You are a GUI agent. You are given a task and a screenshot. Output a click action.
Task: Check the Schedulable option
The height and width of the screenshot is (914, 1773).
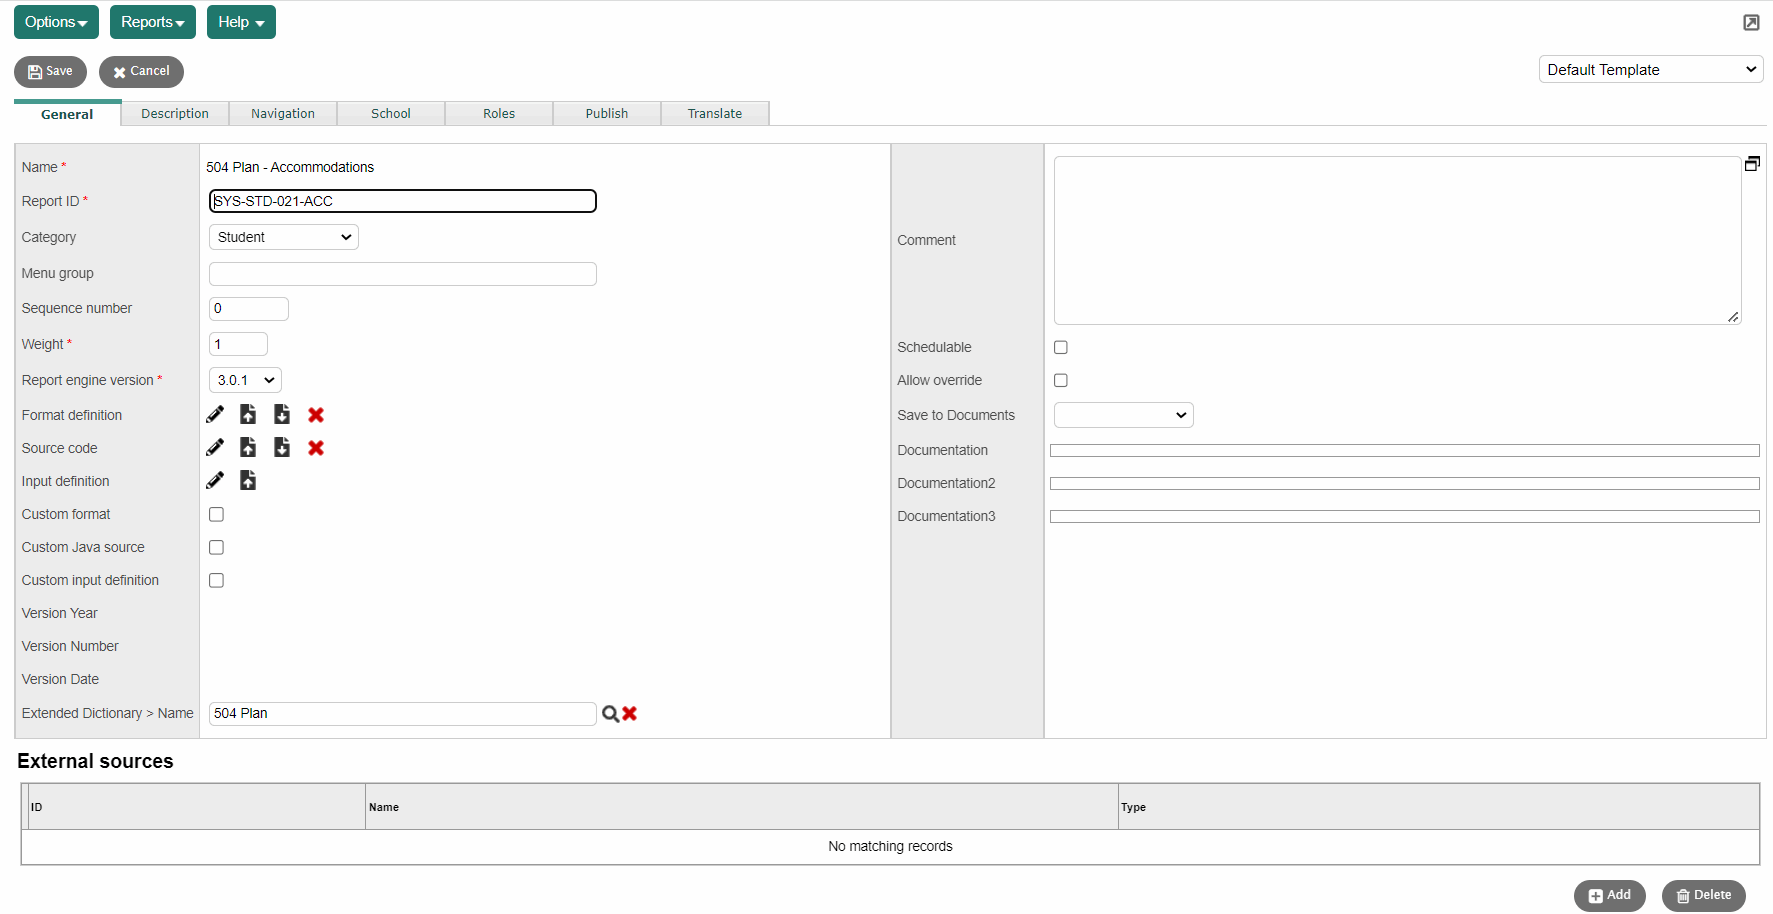(x=1061, y=348)
